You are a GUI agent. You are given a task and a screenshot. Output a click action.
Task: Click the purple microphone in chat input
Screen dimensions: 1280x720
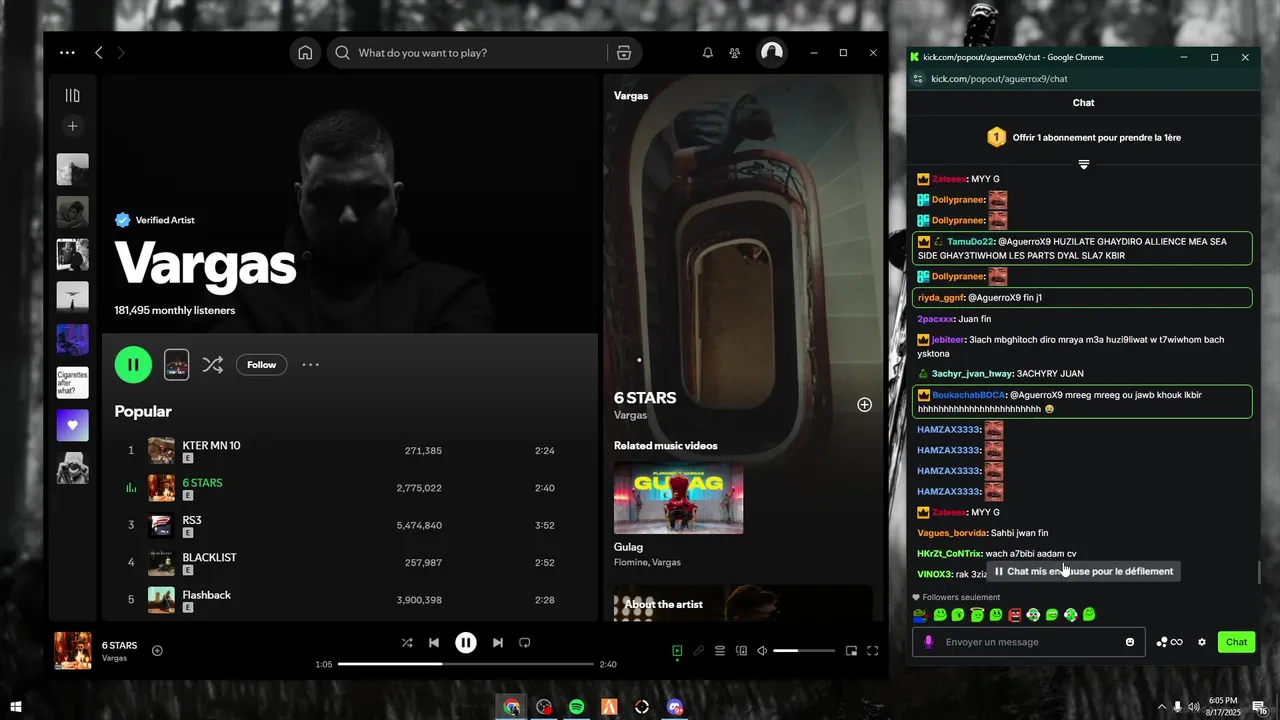click(x=929, y=642)
